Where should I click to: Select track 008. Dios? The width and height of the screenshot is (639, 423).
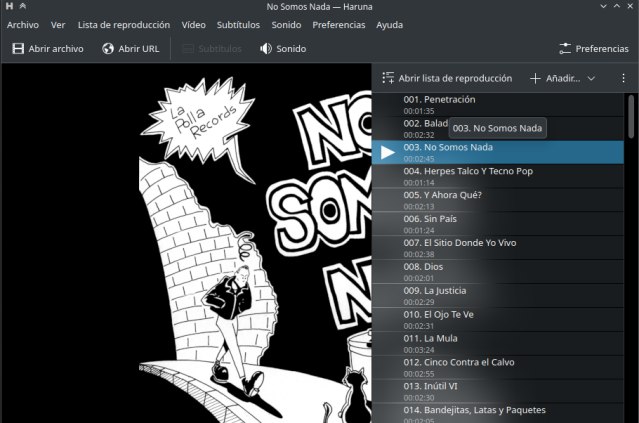click(x=498, y=272)
